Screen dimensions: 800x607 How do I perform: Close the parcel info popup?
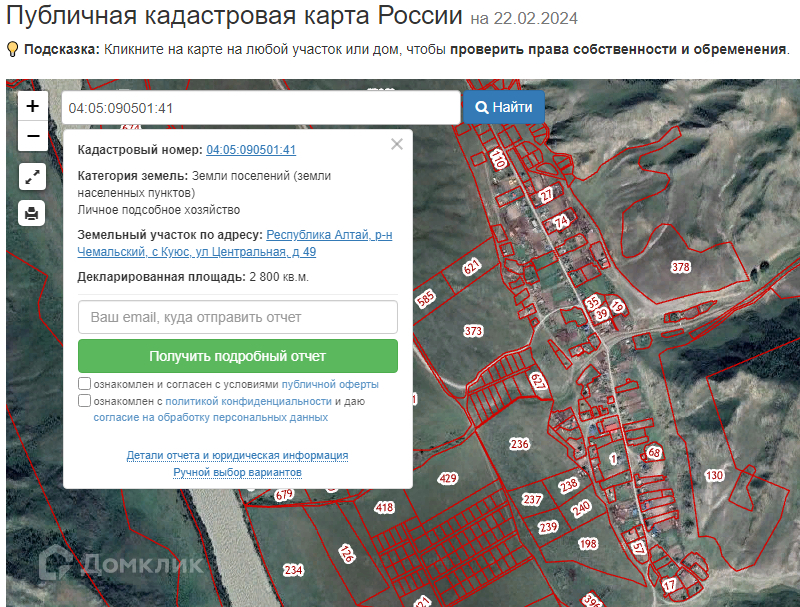(397, 144)
